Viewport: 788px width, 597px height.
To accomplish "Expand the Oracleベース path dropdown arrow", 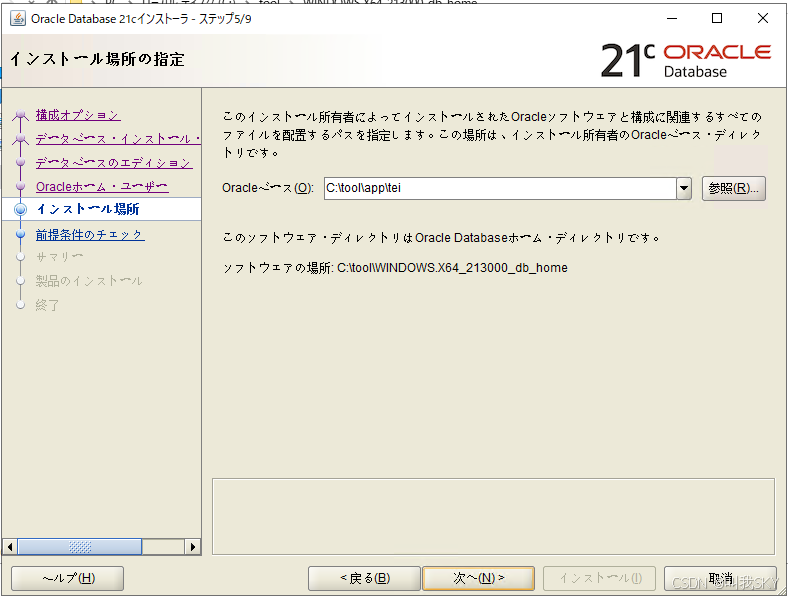I will (684, 188).
